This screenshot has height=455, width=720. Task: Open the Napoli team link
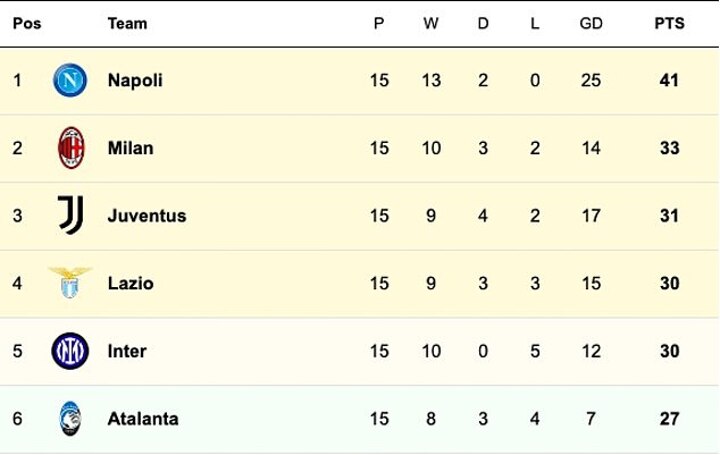pyautogui.click(x=135, y=80)
